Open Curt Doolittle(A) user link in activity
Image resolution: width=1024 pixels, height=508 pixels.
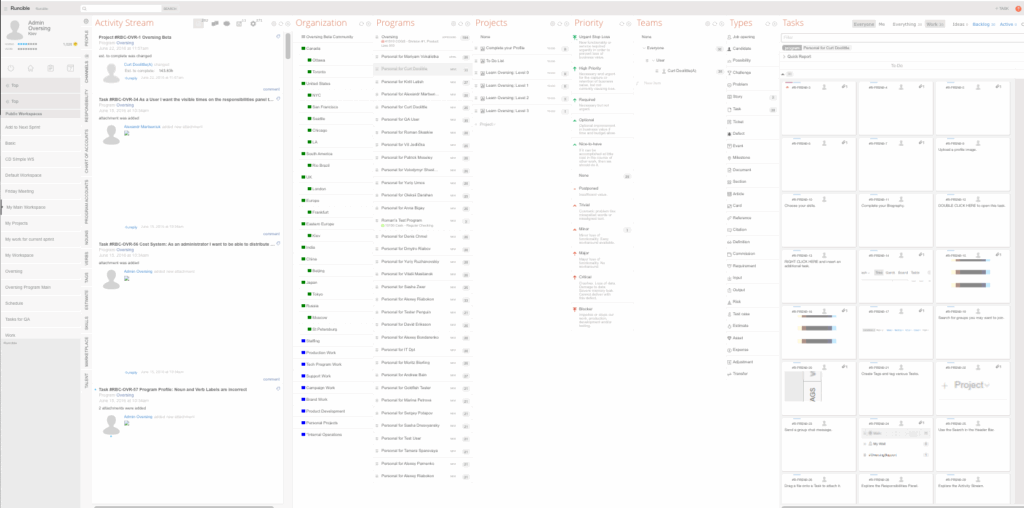pyautogui.click(x=138, y=65)
